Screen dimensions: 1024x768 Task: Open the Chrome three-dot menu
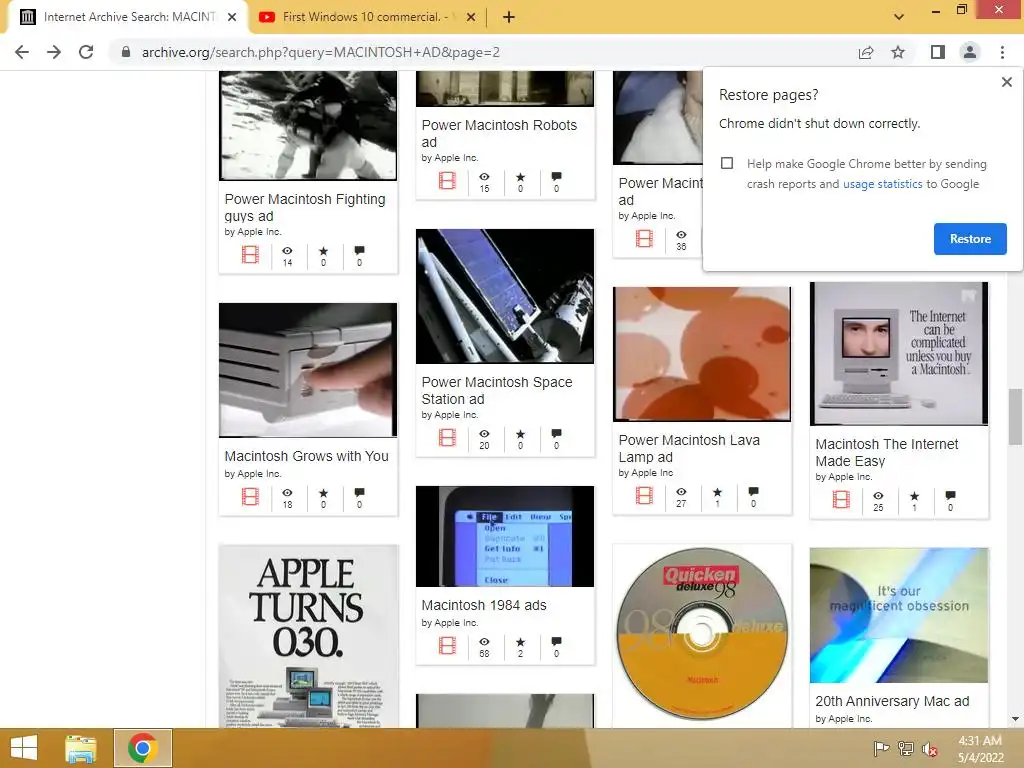coord(1002,52)
